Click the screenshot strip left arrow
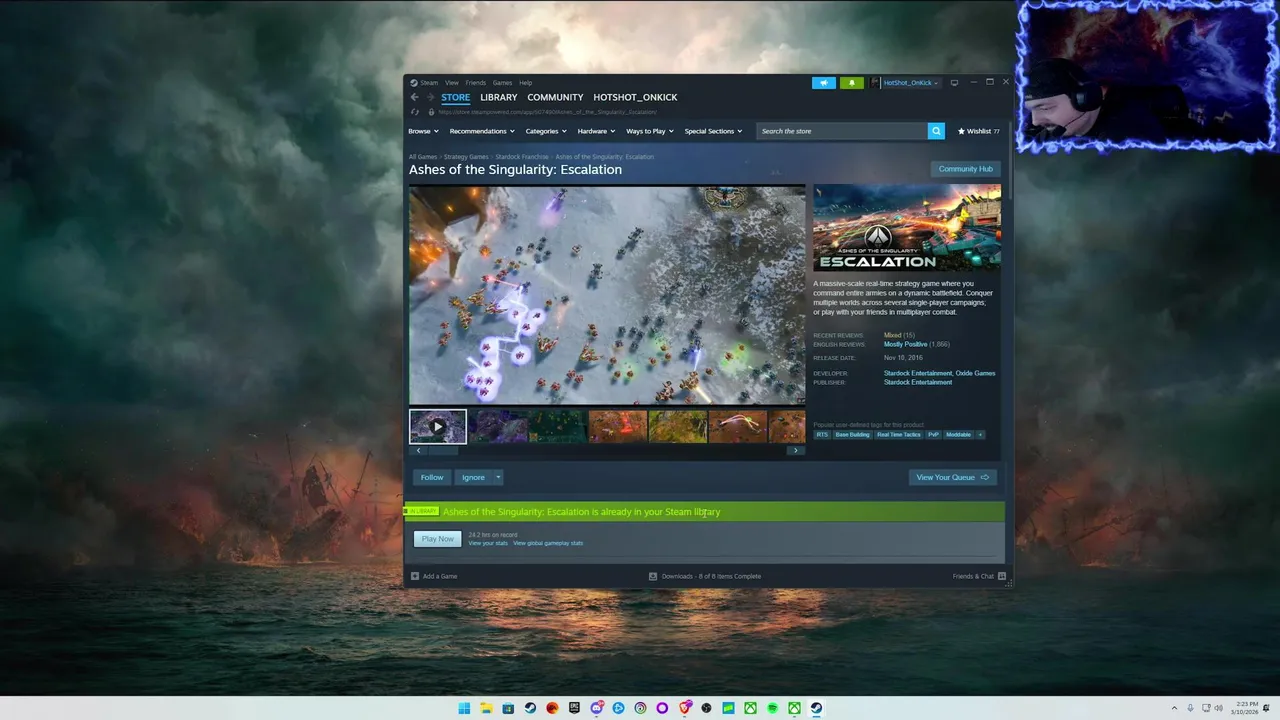 pyautogui.click(x=416, y=450)
